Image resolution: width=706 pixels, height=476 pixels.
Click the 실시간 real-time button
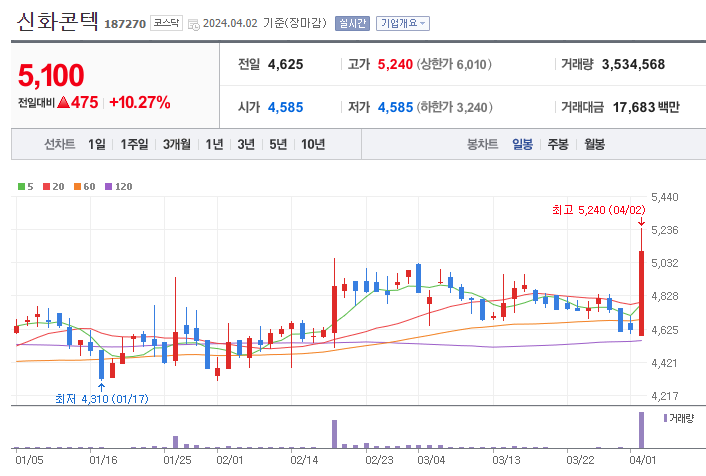352,23
